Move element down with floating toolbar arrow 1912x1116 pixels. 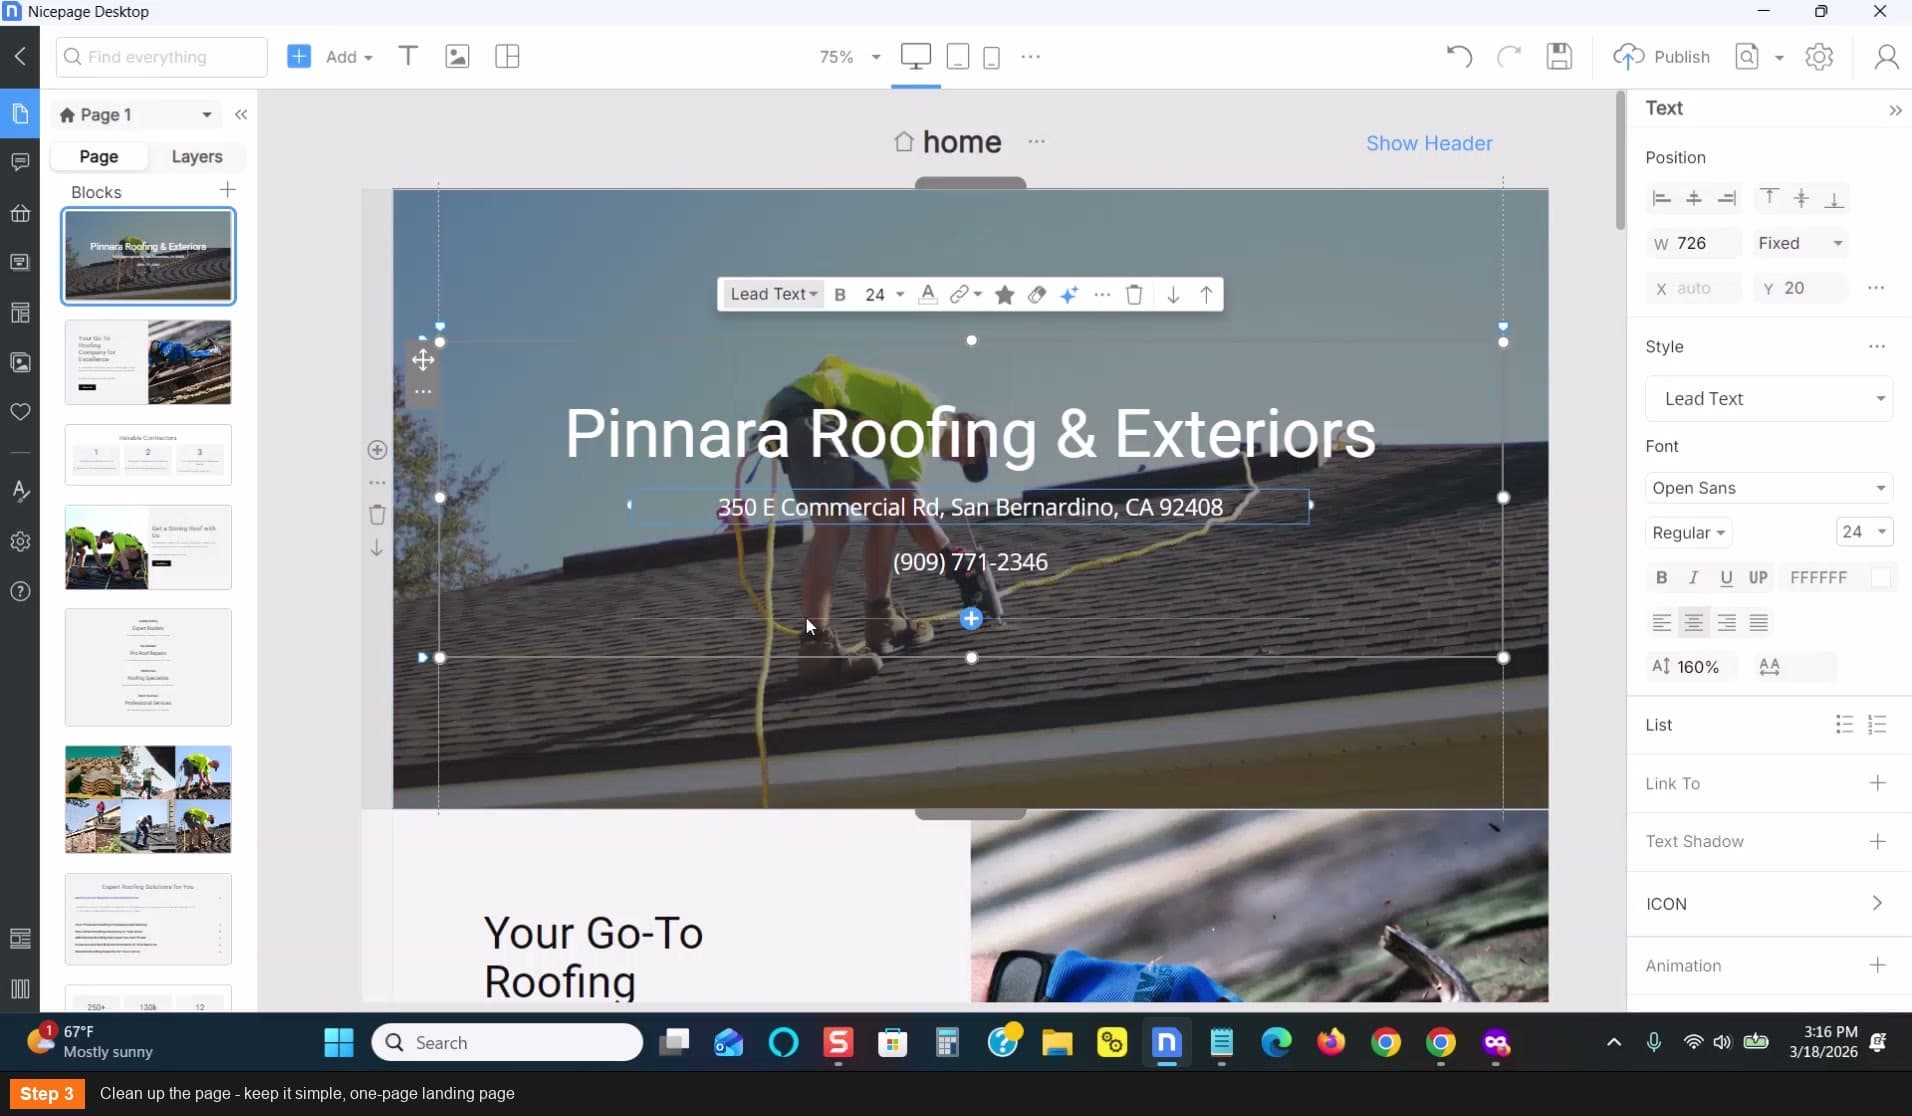coord(1173,294)
